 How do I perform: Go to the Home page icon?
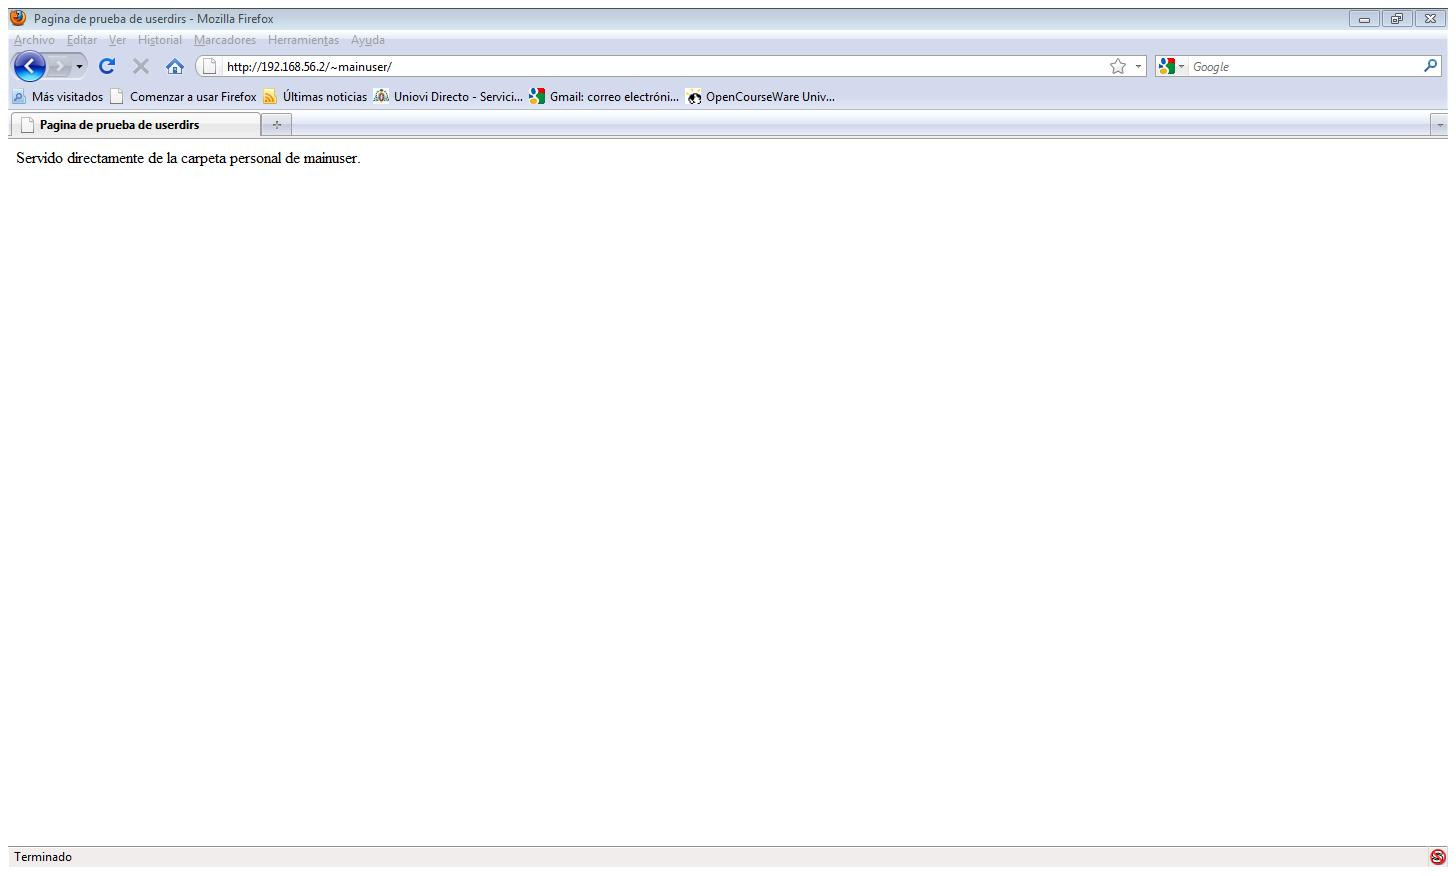(x=175, y=67)
